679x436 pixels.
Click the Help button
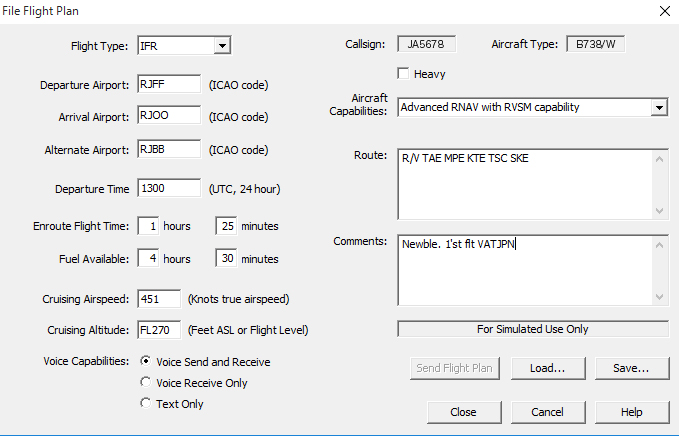(632, 412)
